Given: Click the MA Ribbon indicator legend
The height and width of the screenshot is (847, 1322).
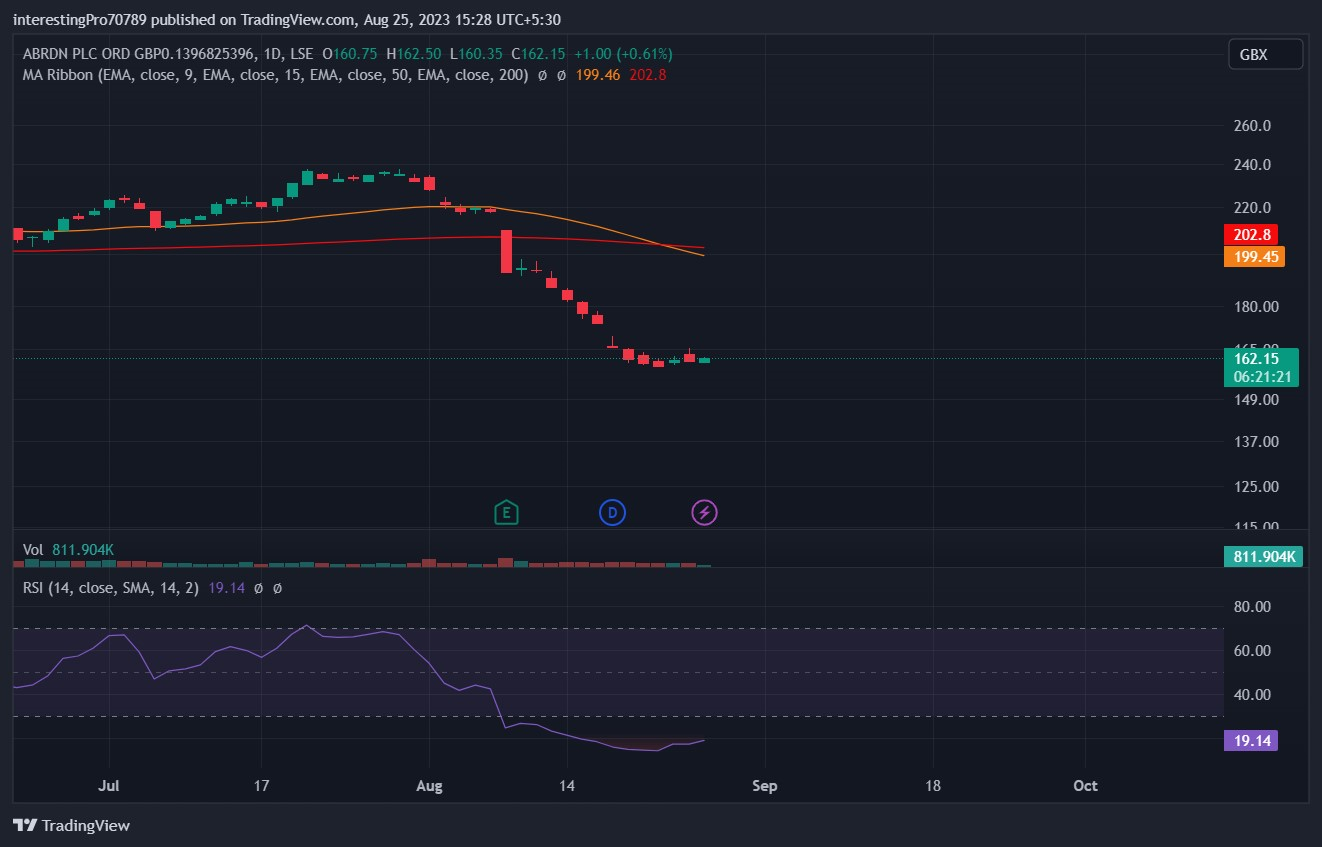Looking at the screenshot, I should (275, 75).
